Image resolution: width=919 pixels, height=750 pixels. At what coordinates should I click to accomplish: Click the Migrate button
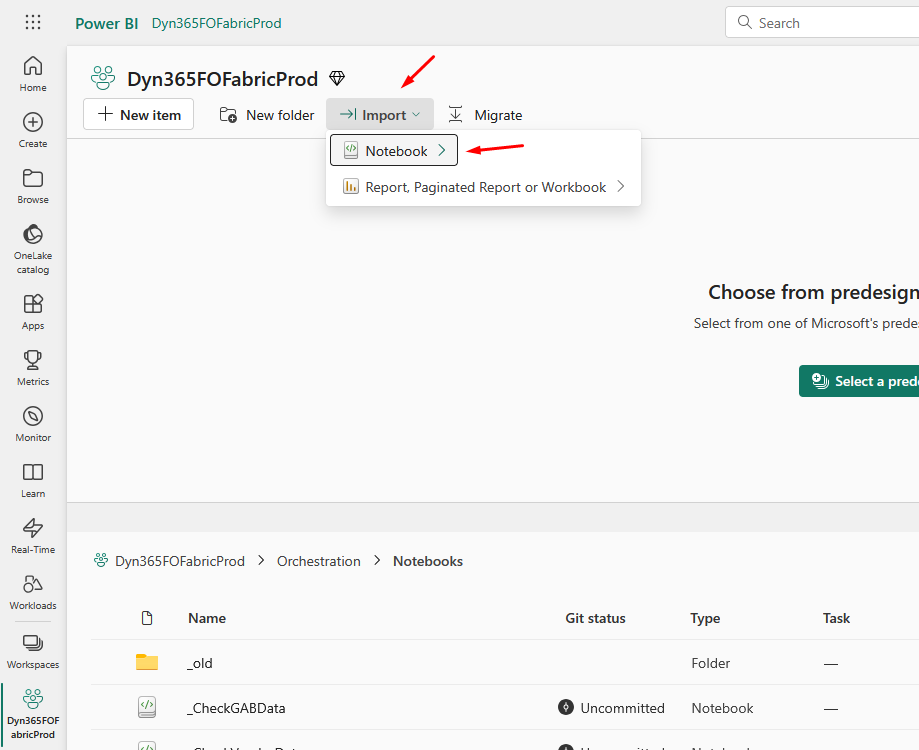pos(485,115)
